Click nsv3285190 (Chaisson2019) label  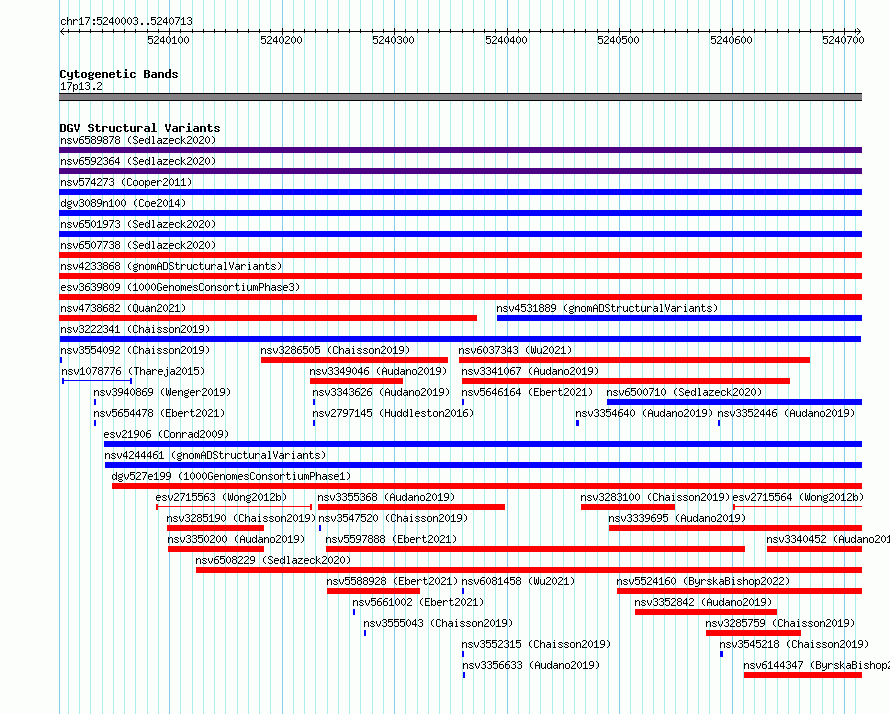(x=241, y=518)
